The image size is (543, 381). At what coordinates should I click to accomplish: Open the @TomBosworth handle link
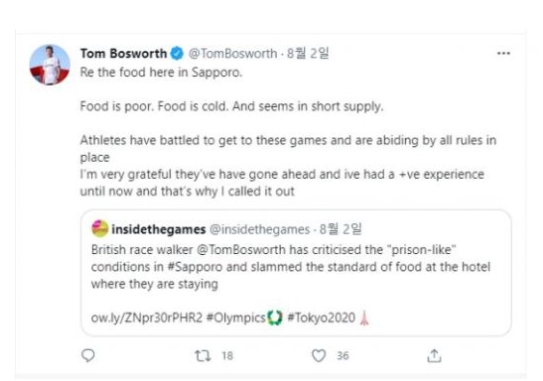(x=233, y=54)
